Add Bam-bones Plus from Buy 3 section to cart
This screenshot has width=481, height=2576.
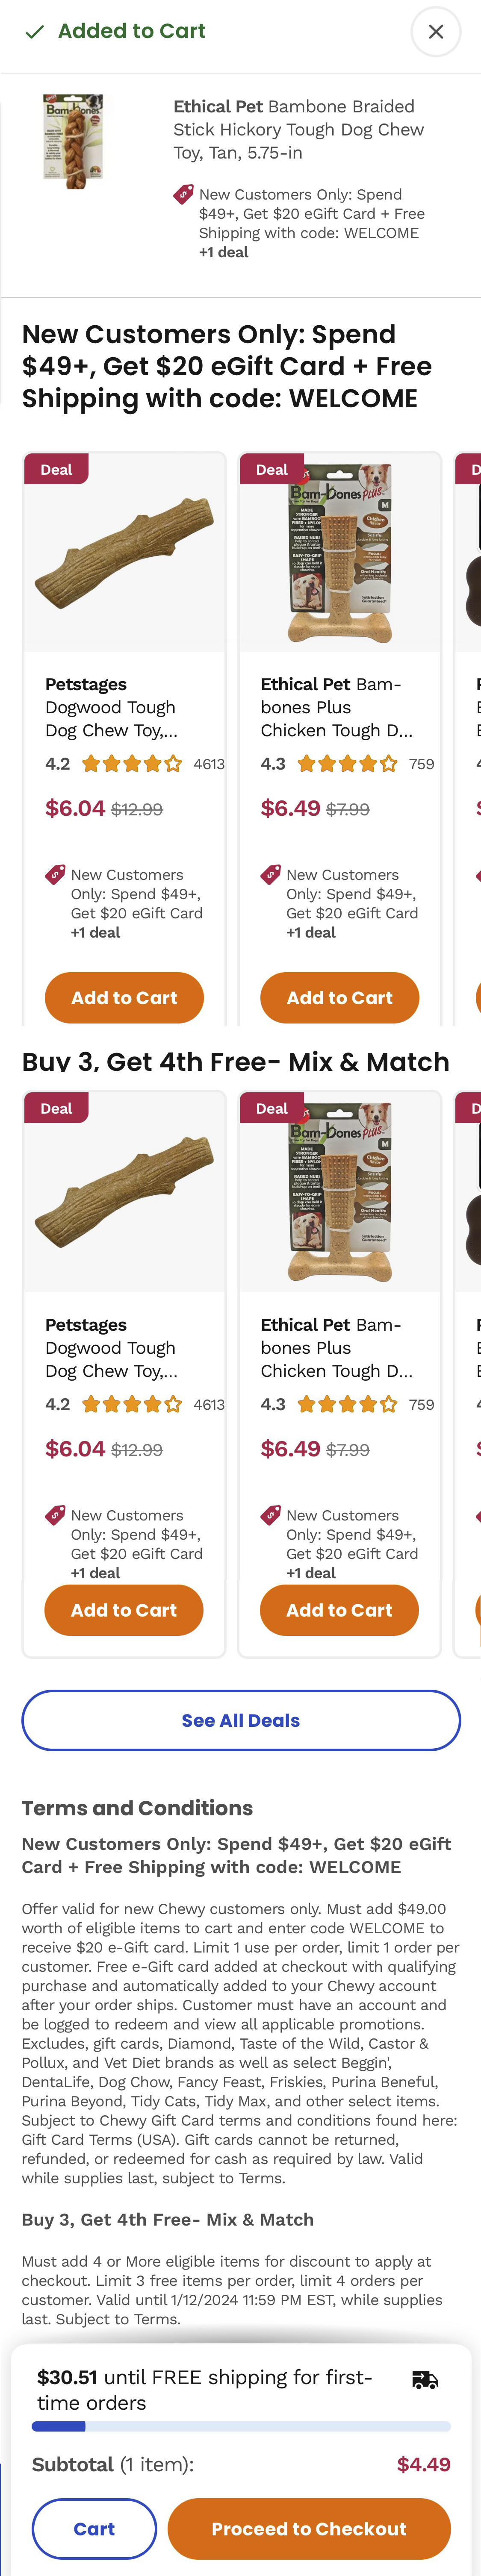click(339, 1610)
